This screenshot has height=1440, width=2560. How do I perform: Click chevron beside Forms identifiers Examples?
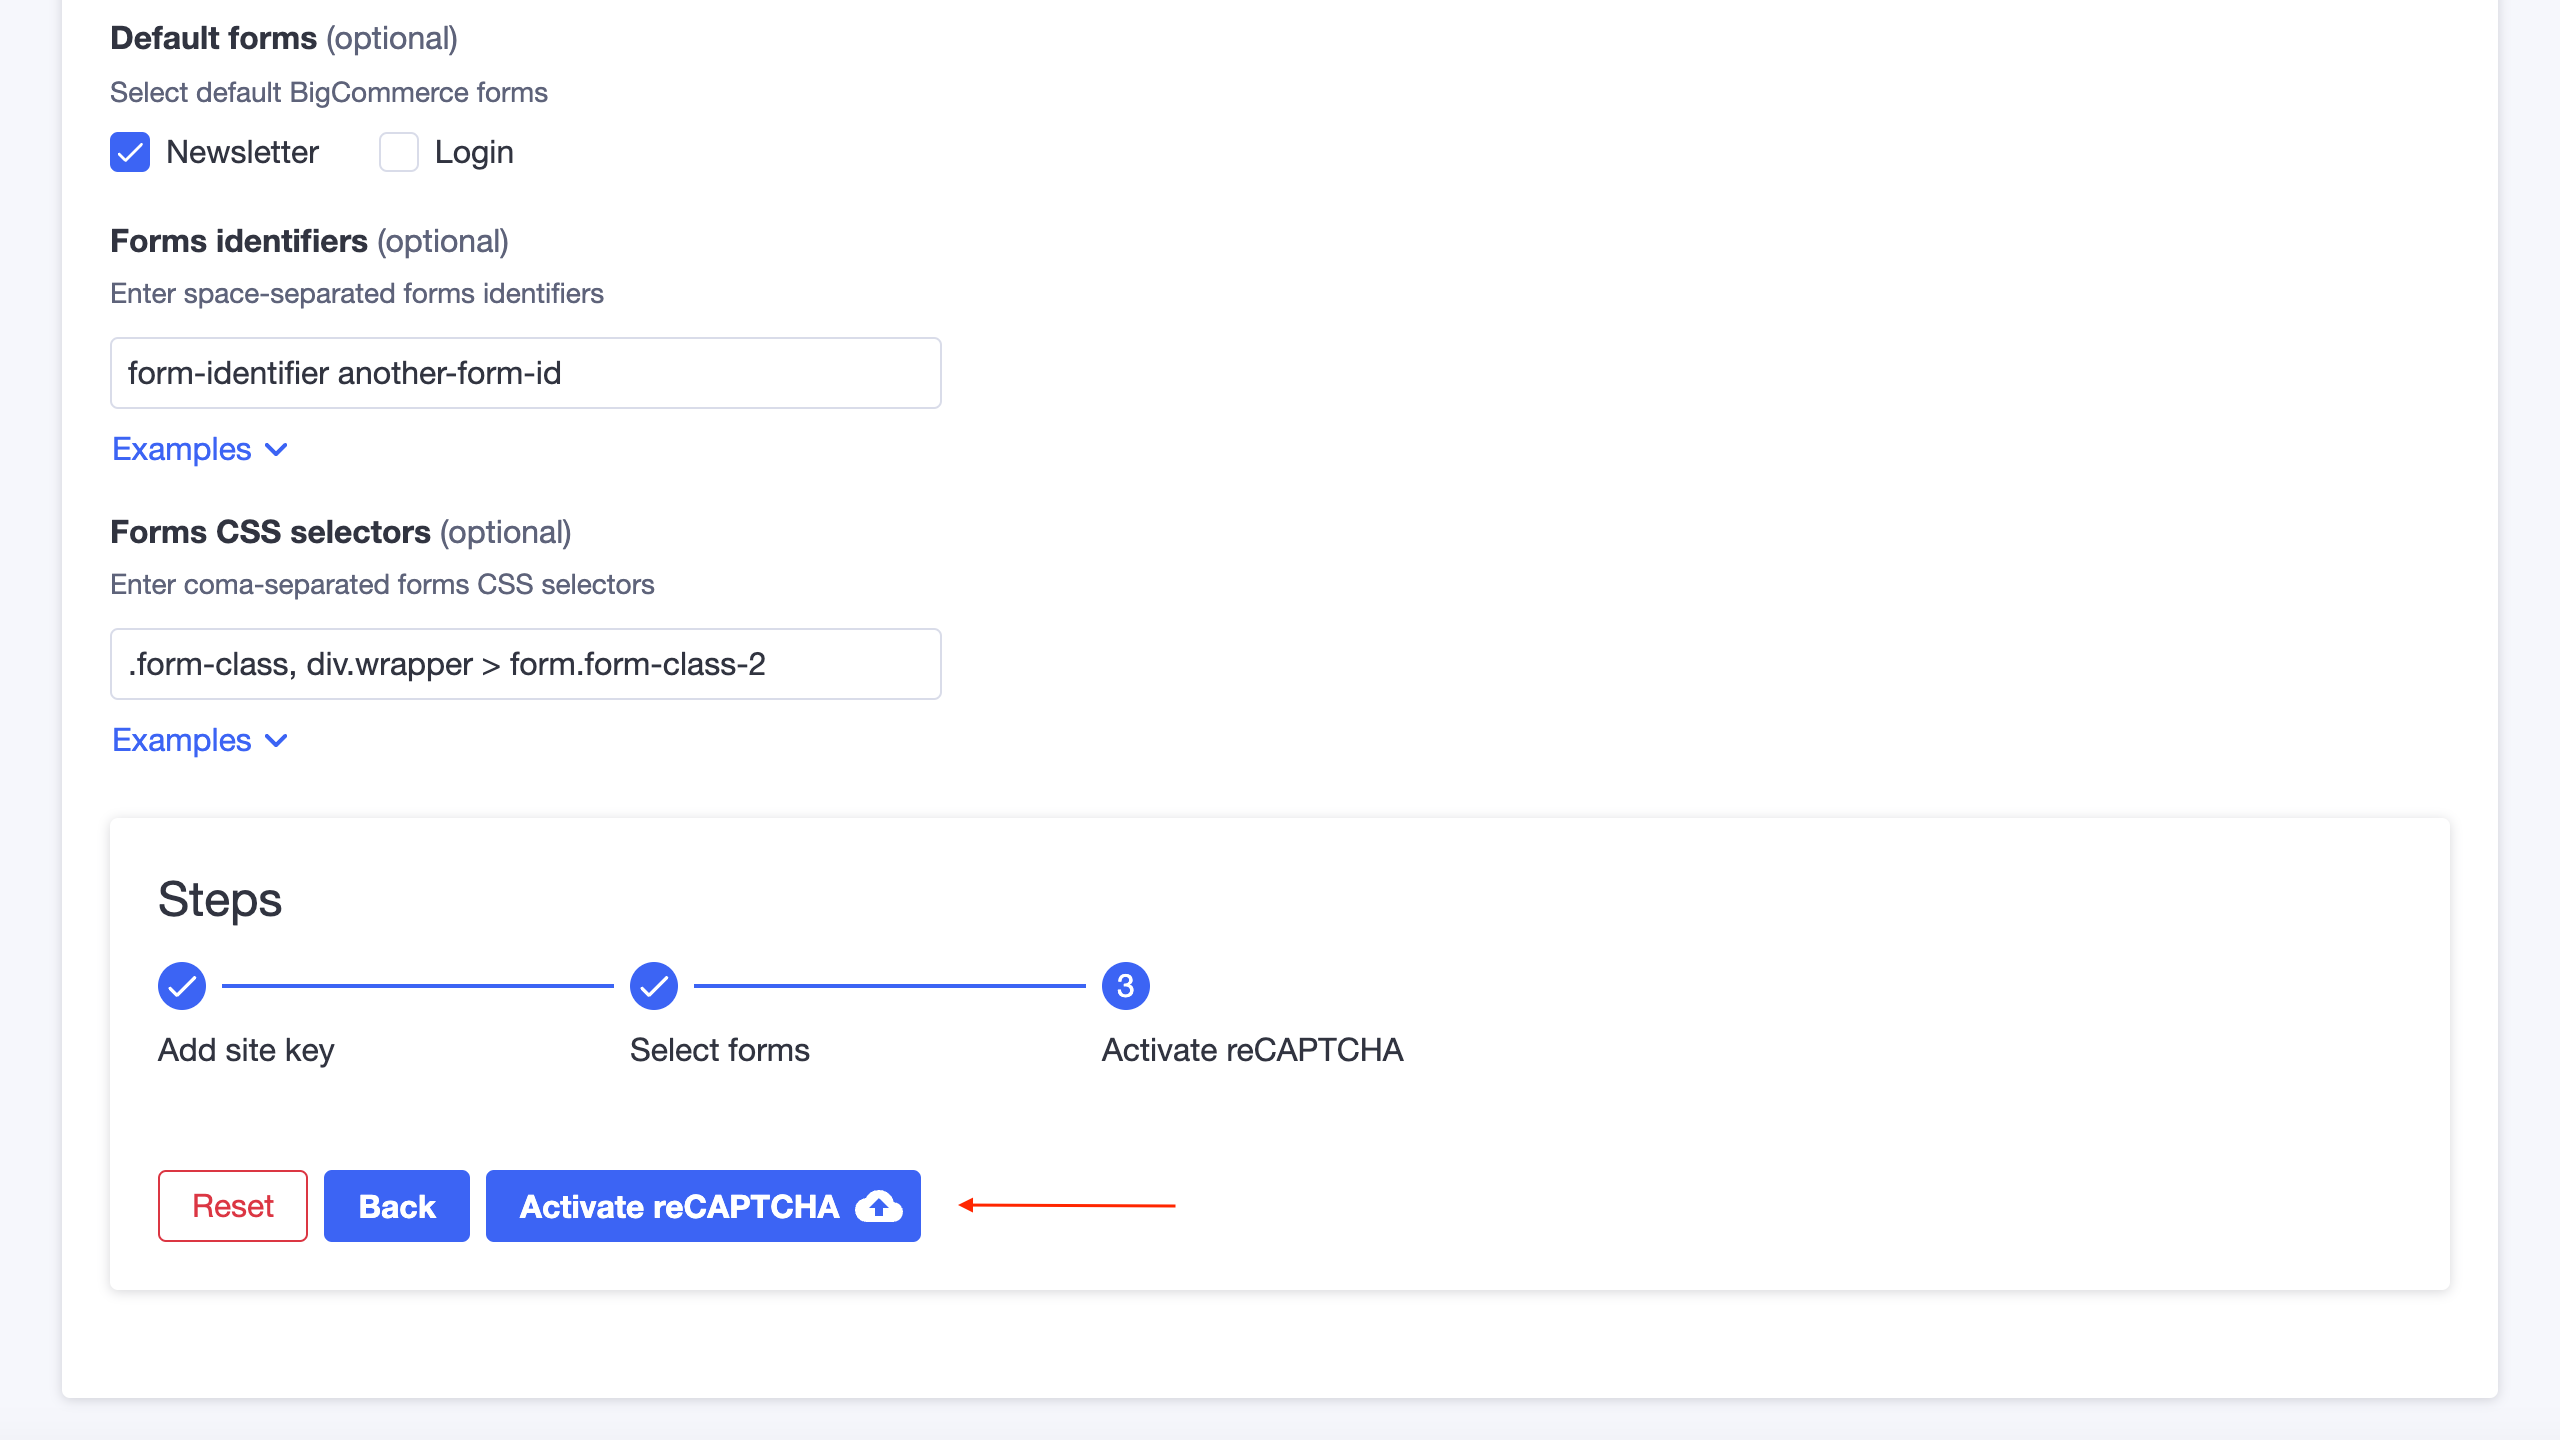tap(277, 450)
